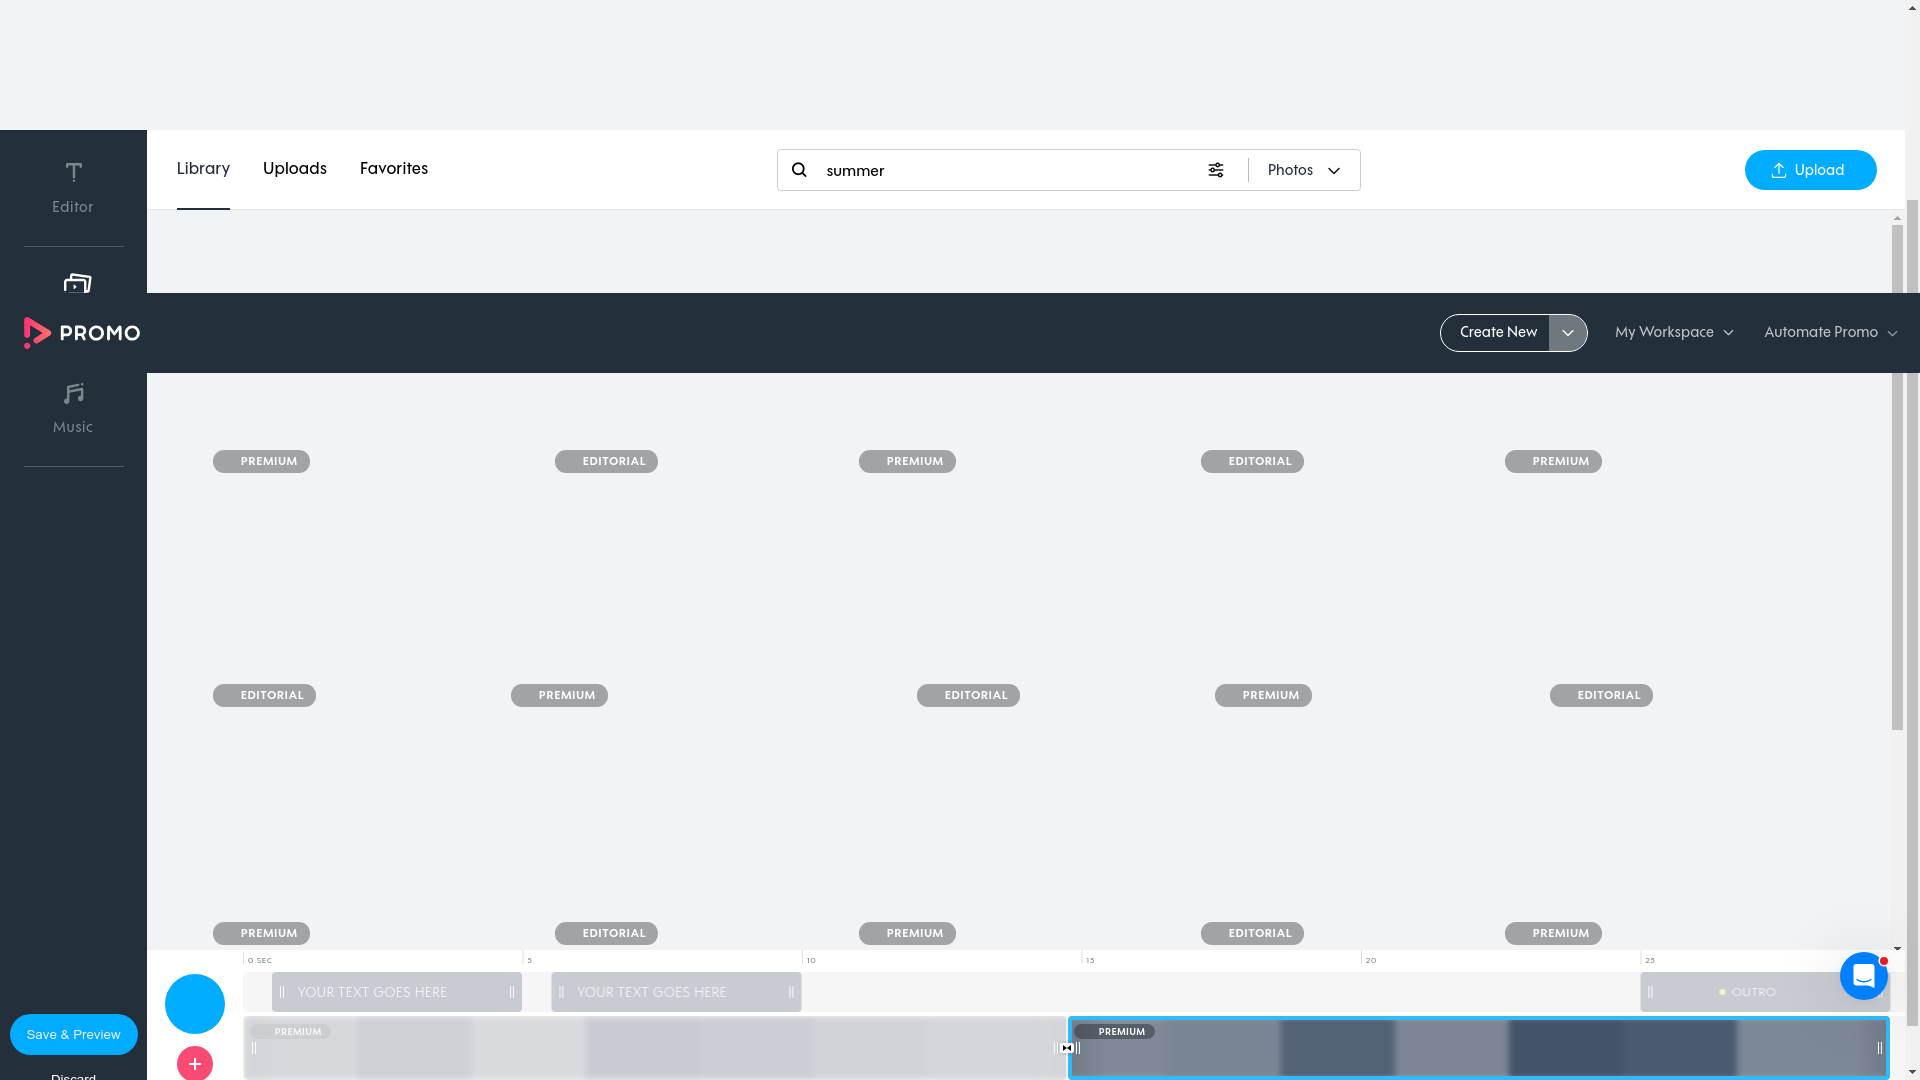Image resolution: width=1920 pixels, height=1080 pixels.
Task: Click the library scrollbar down arrow
Action: (x=1897, y=948)
